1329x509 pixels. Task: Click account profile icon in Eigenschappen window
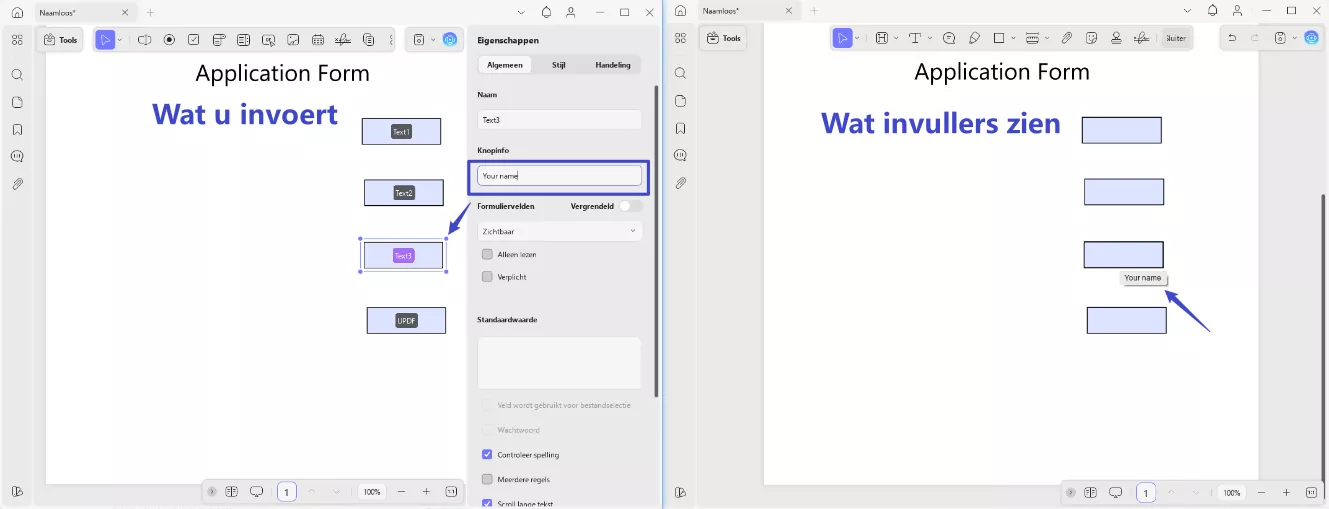click(570, 12)
